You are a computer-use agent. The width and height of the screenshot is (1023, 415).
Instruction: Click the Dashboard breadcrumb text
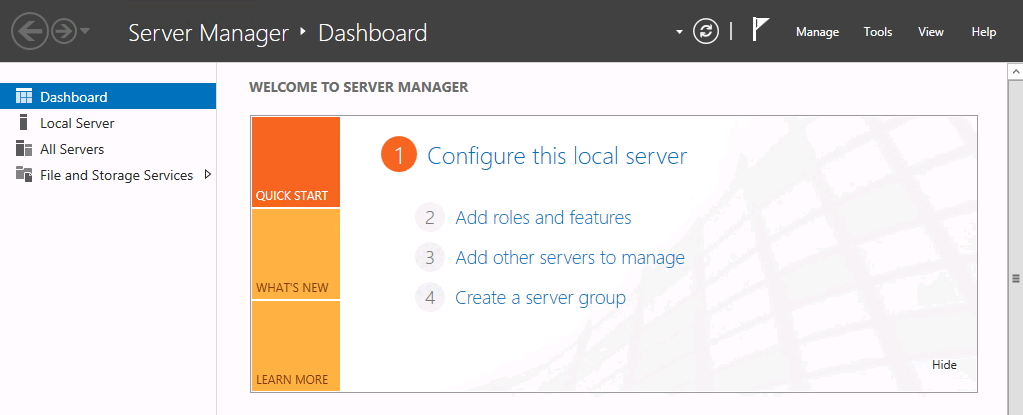pos(373,33)
